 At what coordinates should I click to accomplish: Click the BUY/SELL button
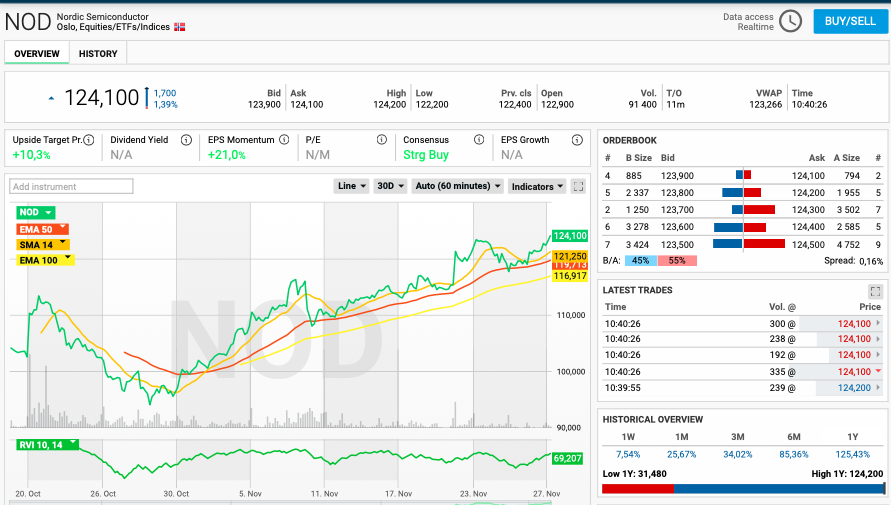(x=850, y=21)
